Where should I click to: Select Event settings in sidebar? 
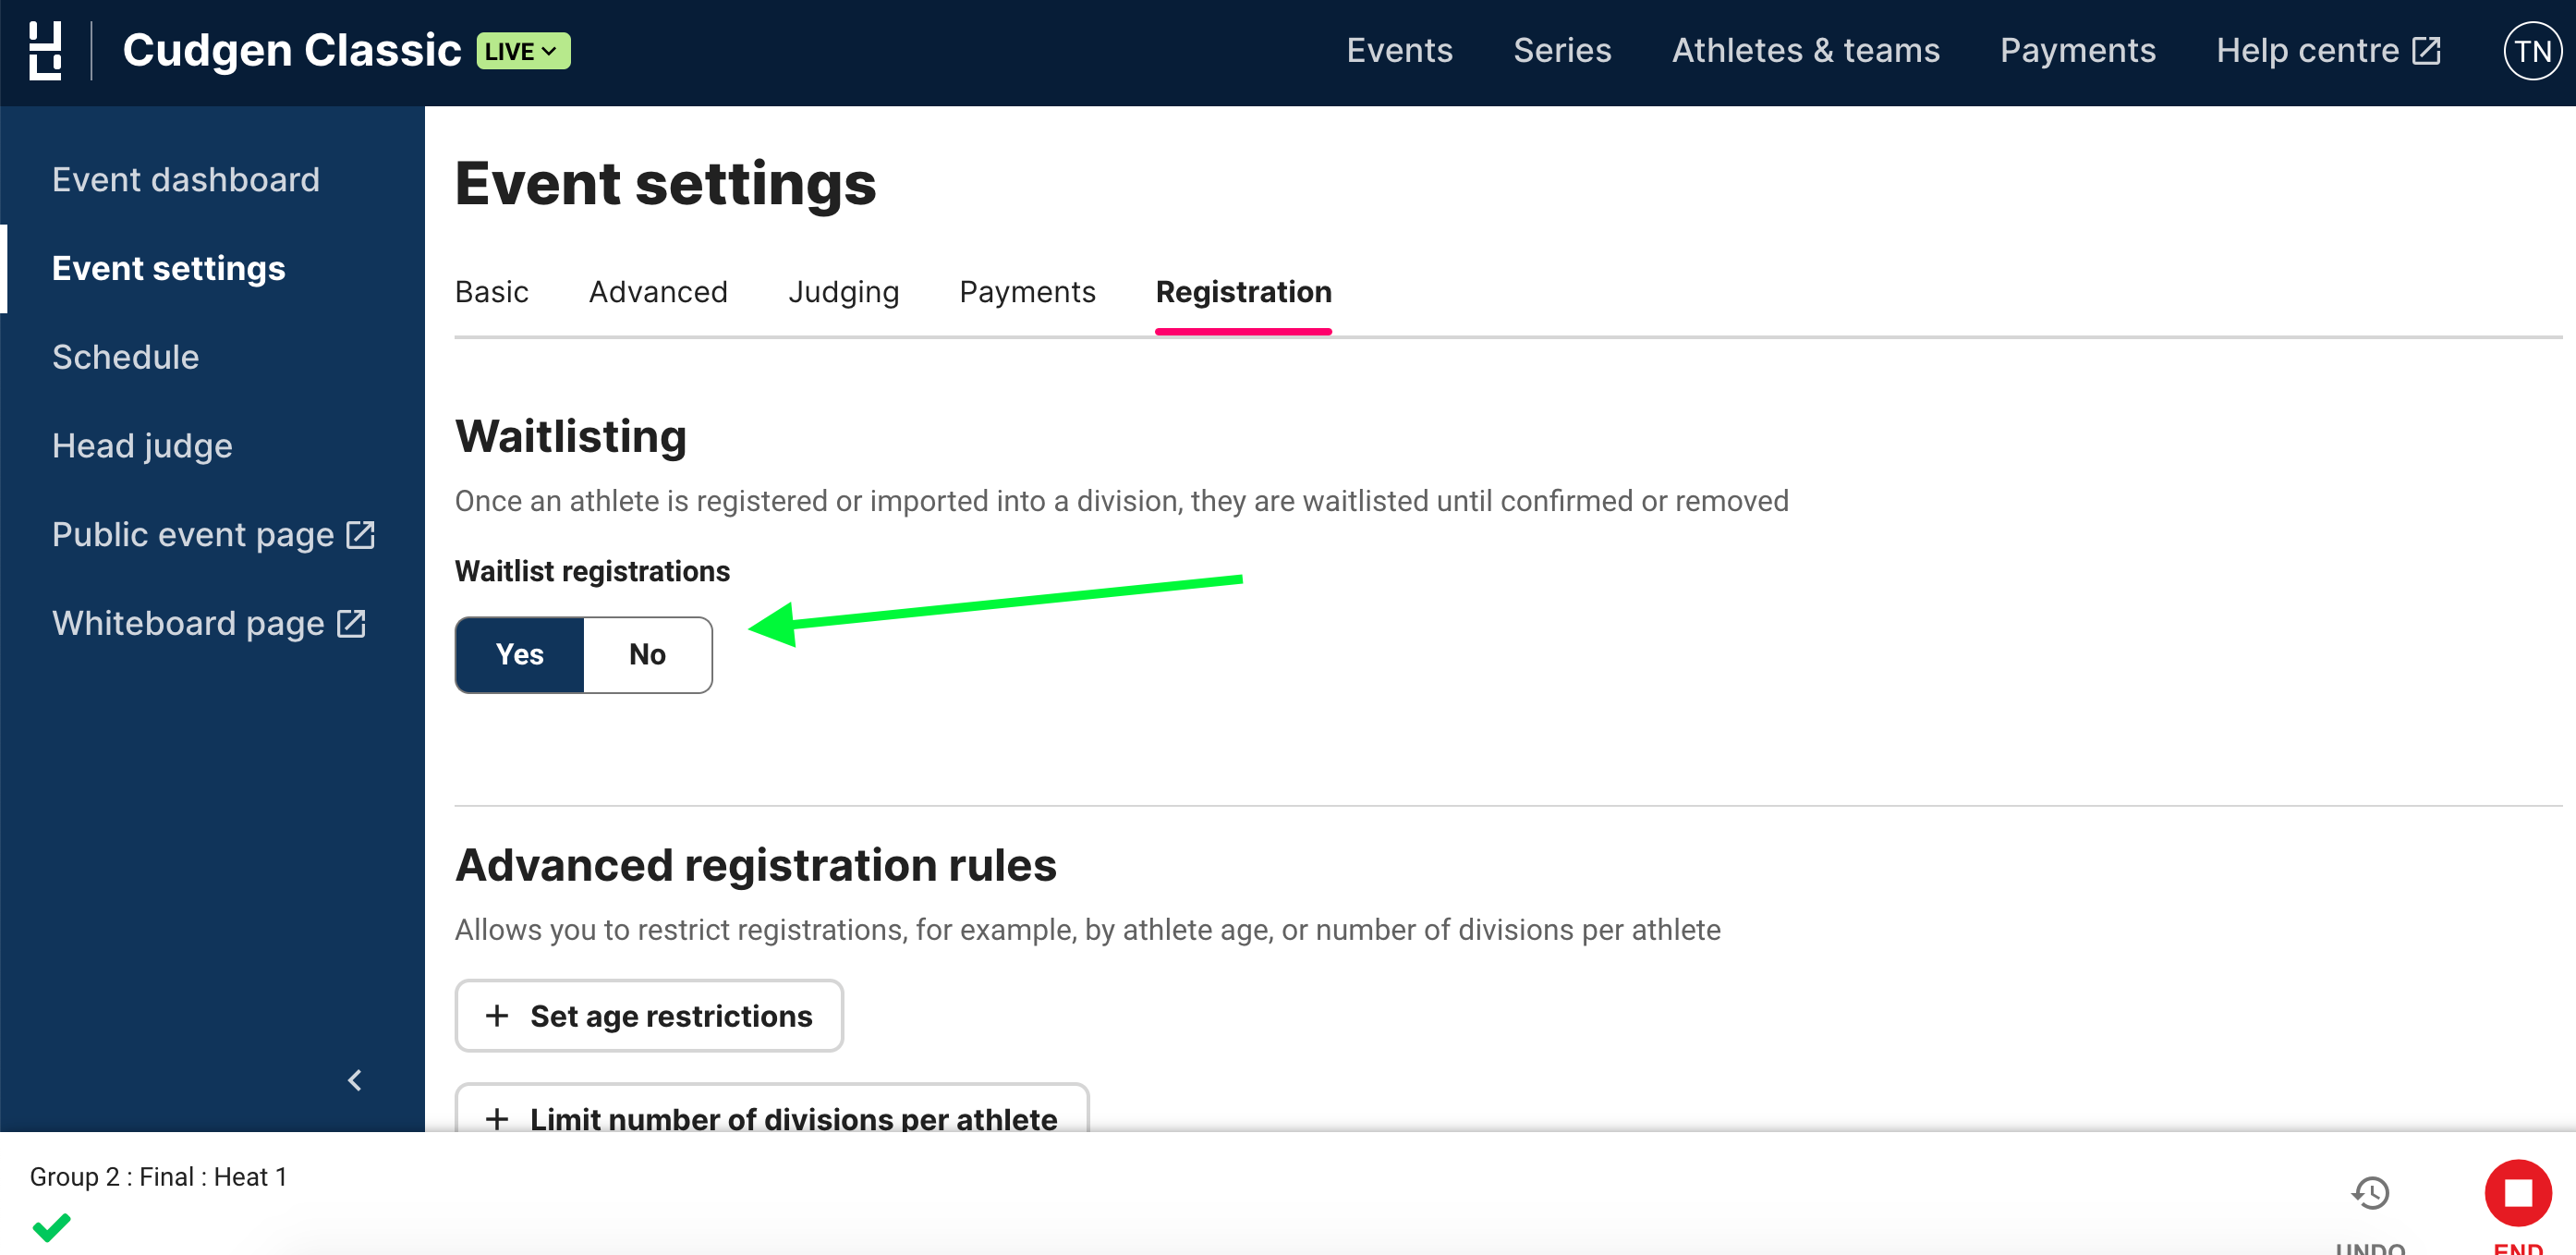click(169, 268)
